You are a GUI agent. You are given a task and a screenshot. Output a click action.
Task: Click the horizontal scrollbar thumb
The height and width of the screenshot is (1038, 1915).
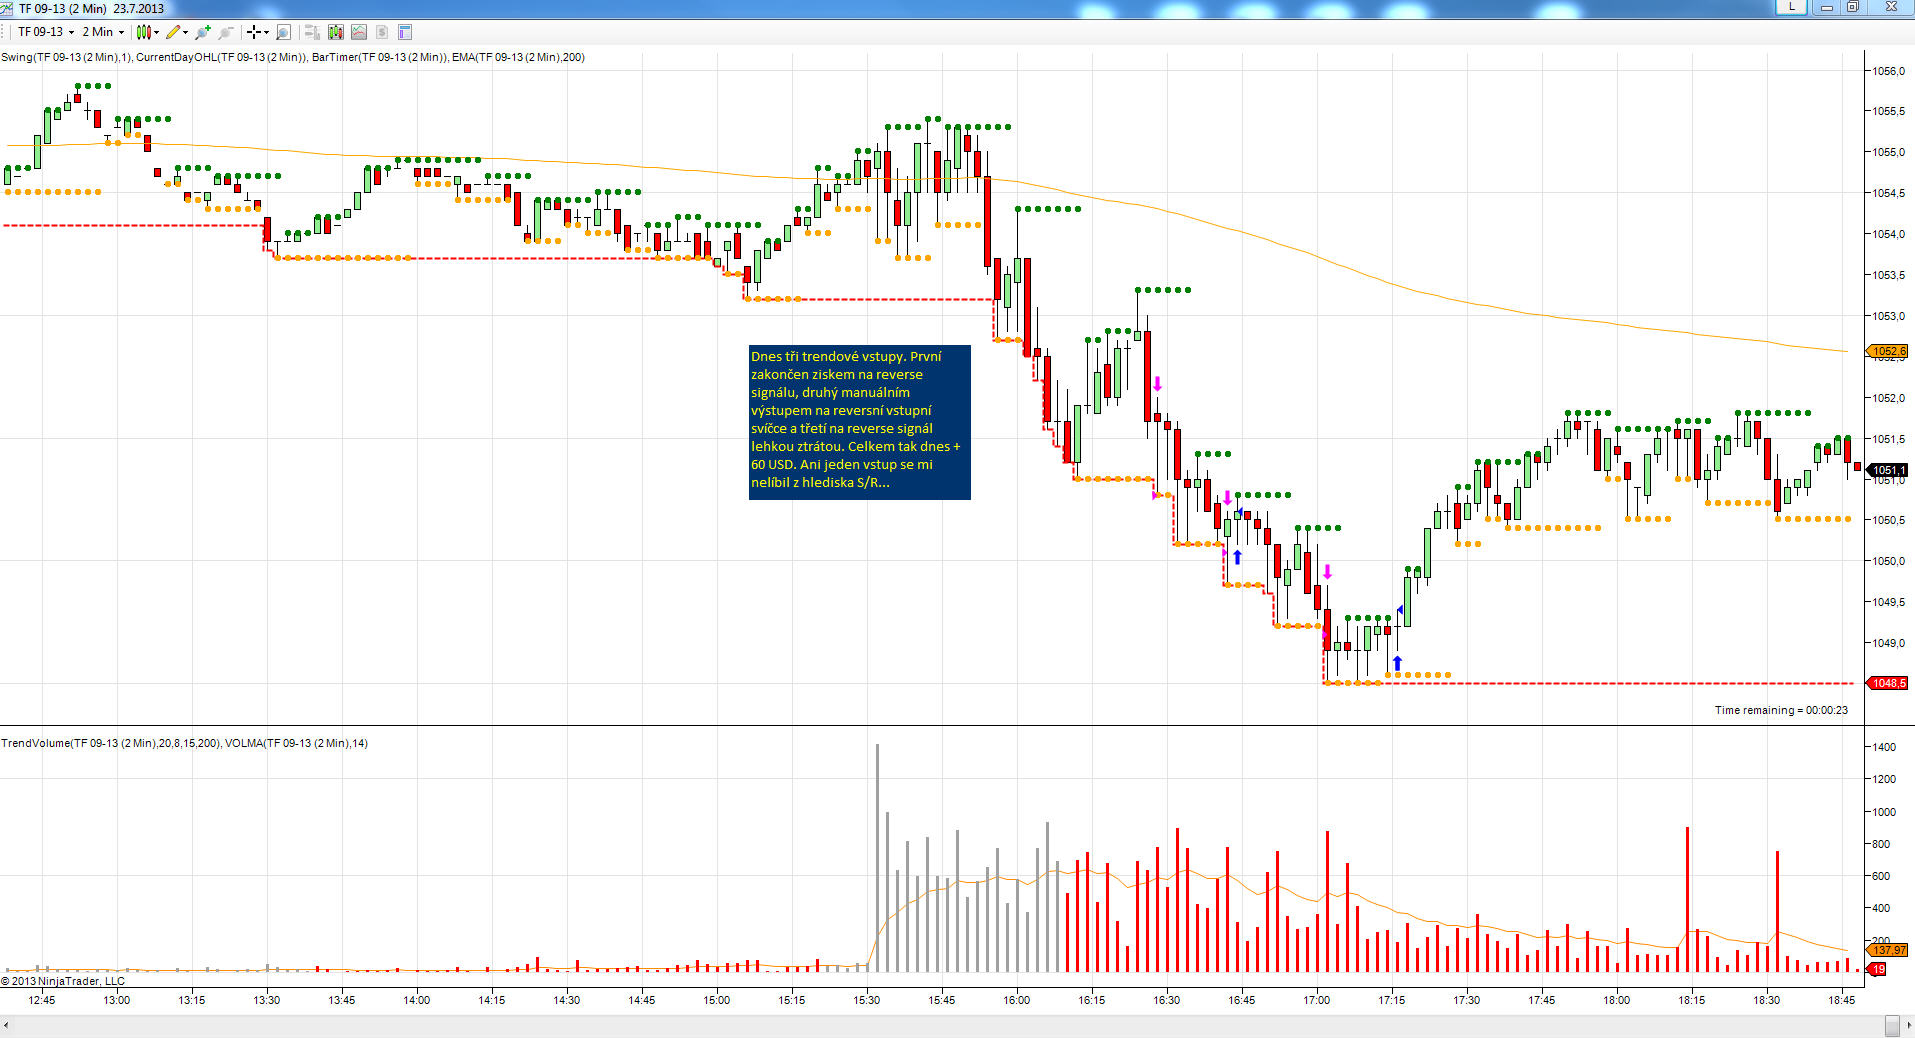[x=1892, y=1026]
